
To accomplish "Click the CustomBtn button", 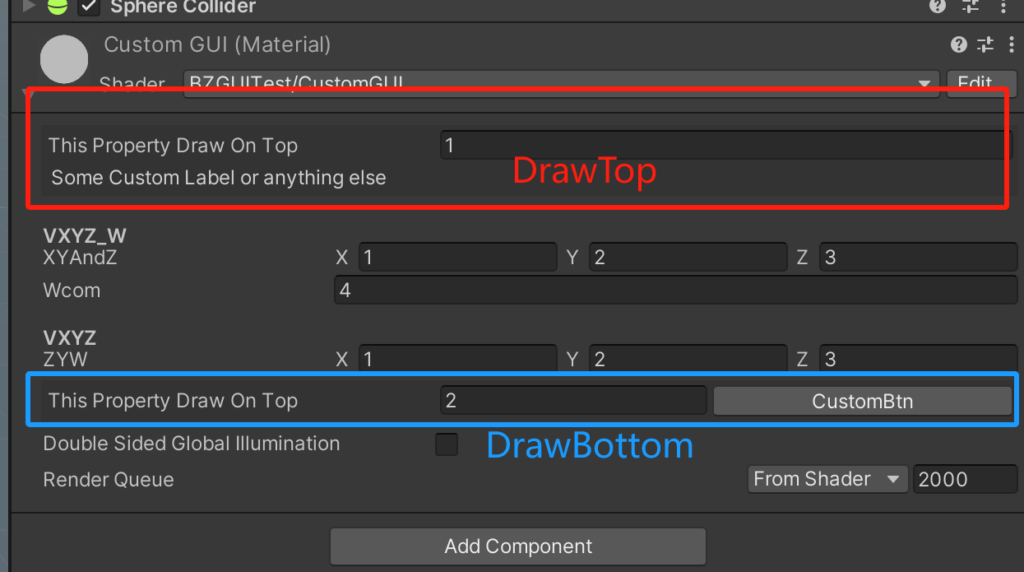I will coord(862,401).
